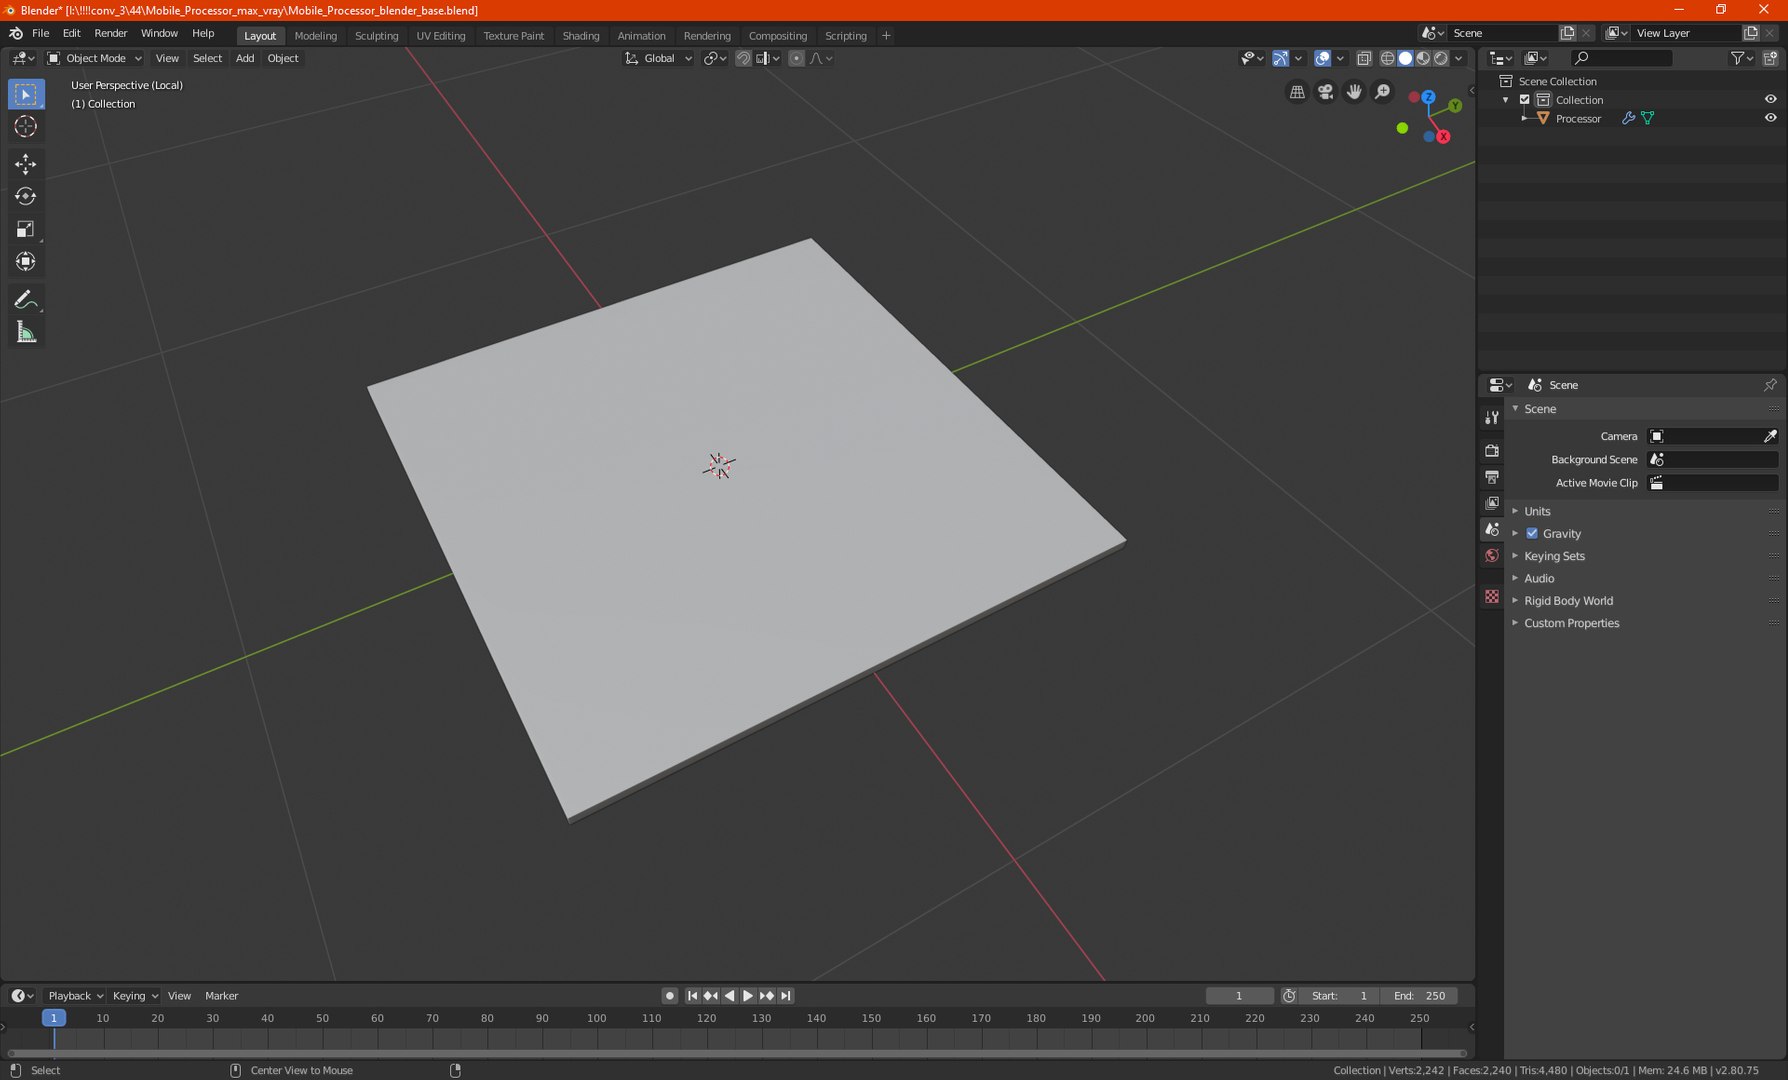This screenshot has width=1788, height=1080.
Task: Open the File menu
Action: click(41, 33)
